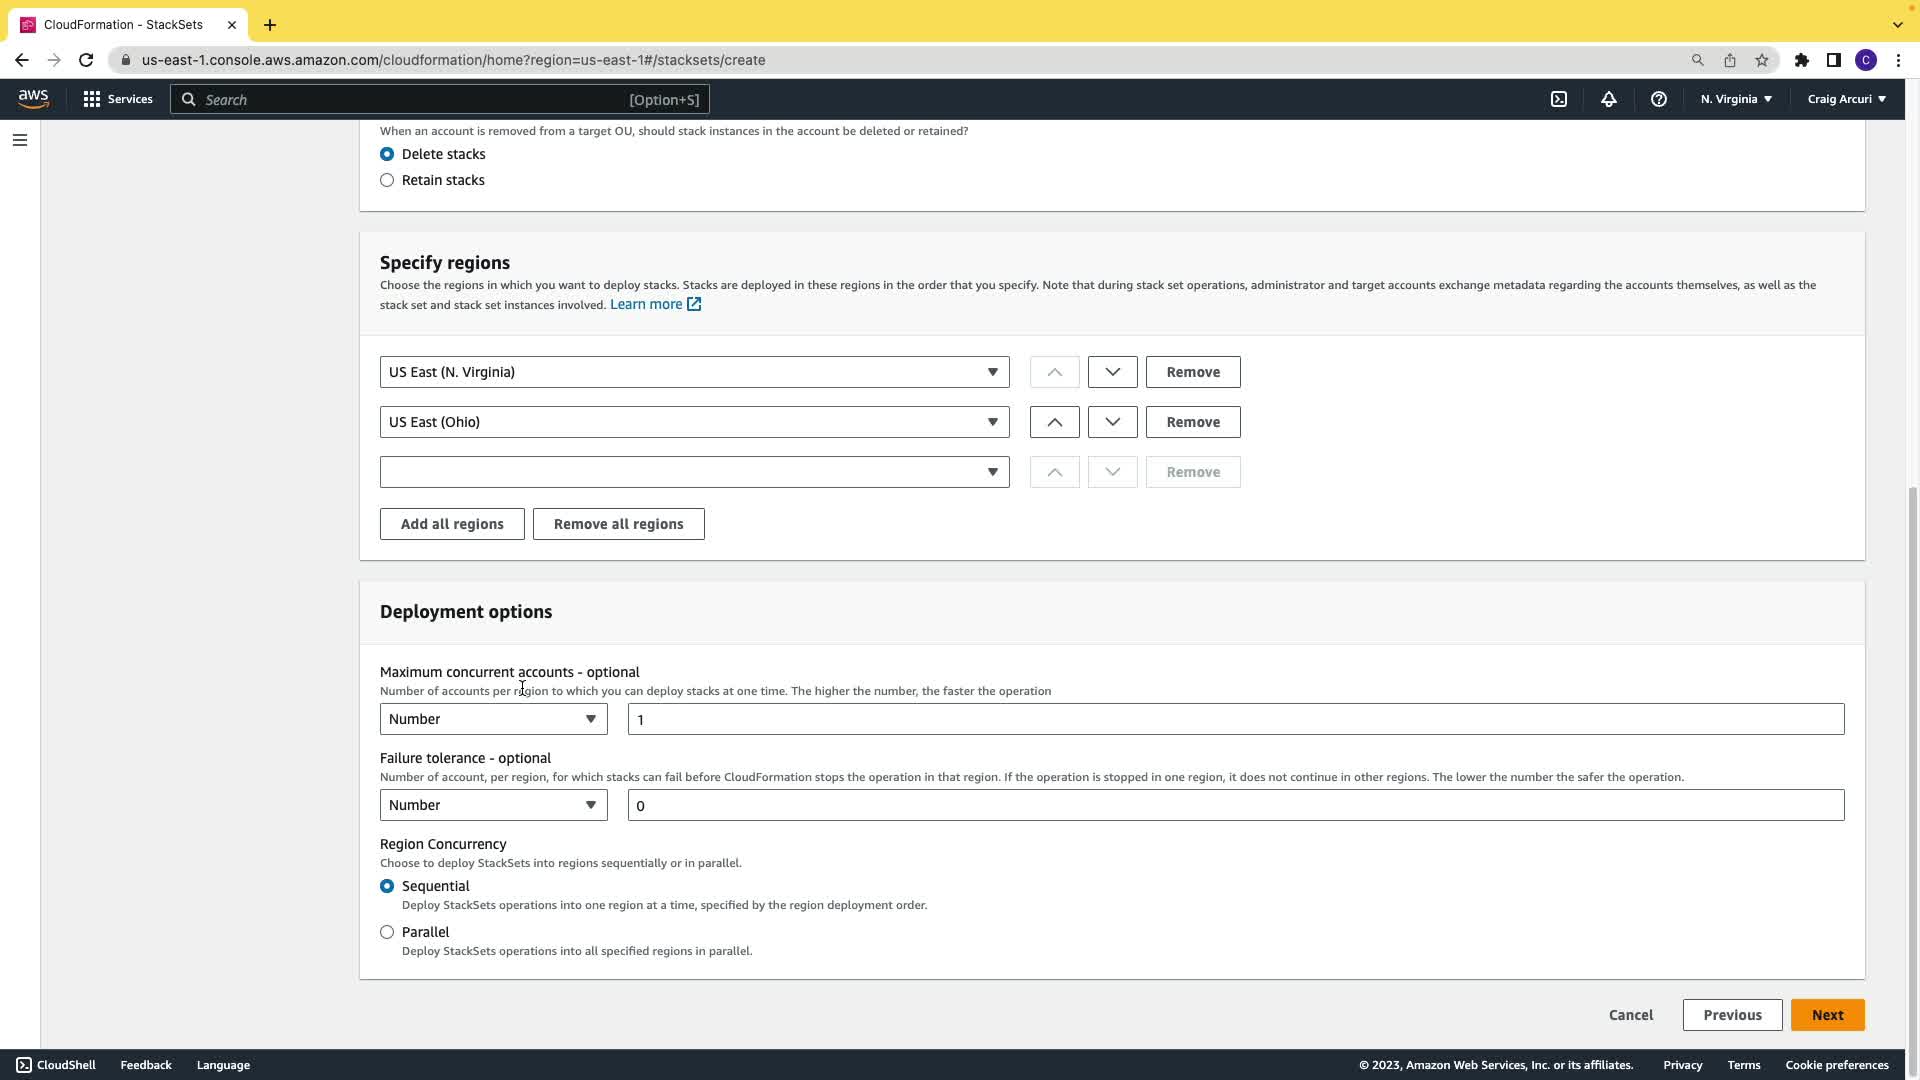Select the Retain stacks radio option
Viewport: 1920px width, 1080px height.
click(x=387, y=180)
